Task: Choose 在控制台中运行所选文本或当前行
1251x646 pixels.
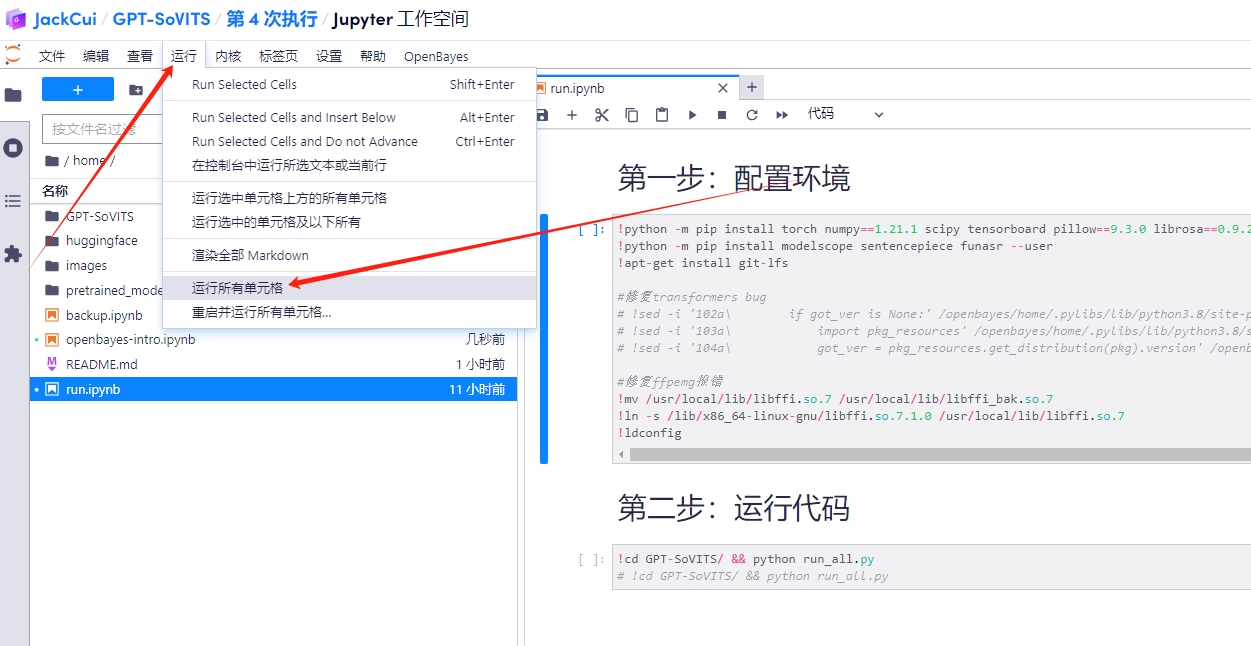Action: pos(350,165)
